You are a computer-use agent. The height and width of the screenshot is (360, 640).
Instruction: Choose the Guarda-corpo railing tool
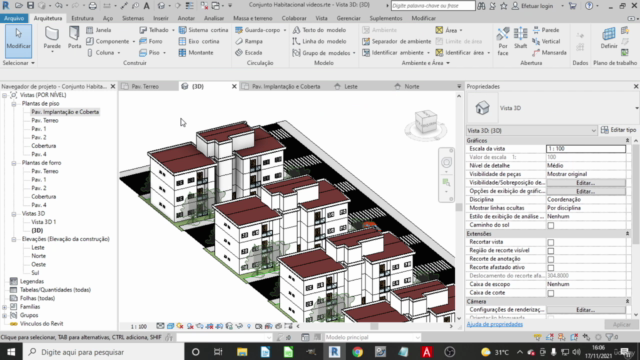click(258, 30)
